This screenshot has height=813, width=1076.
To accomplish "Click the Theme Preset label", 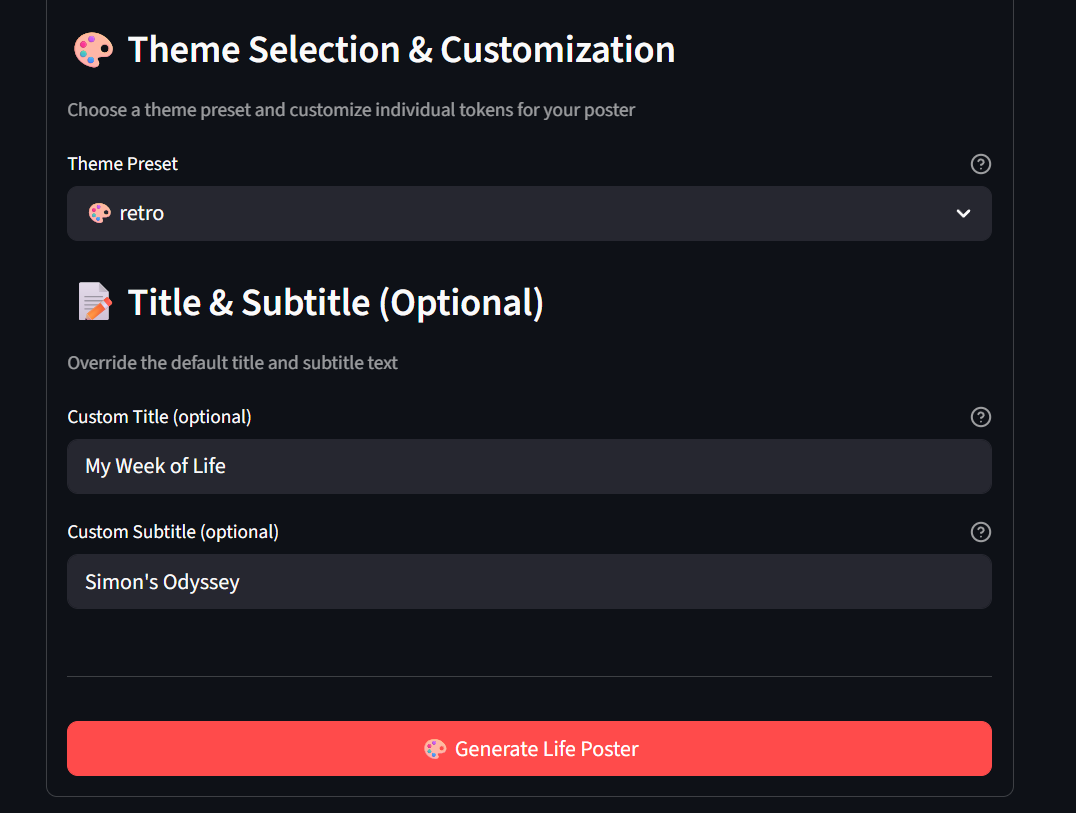I will [122, 164].
